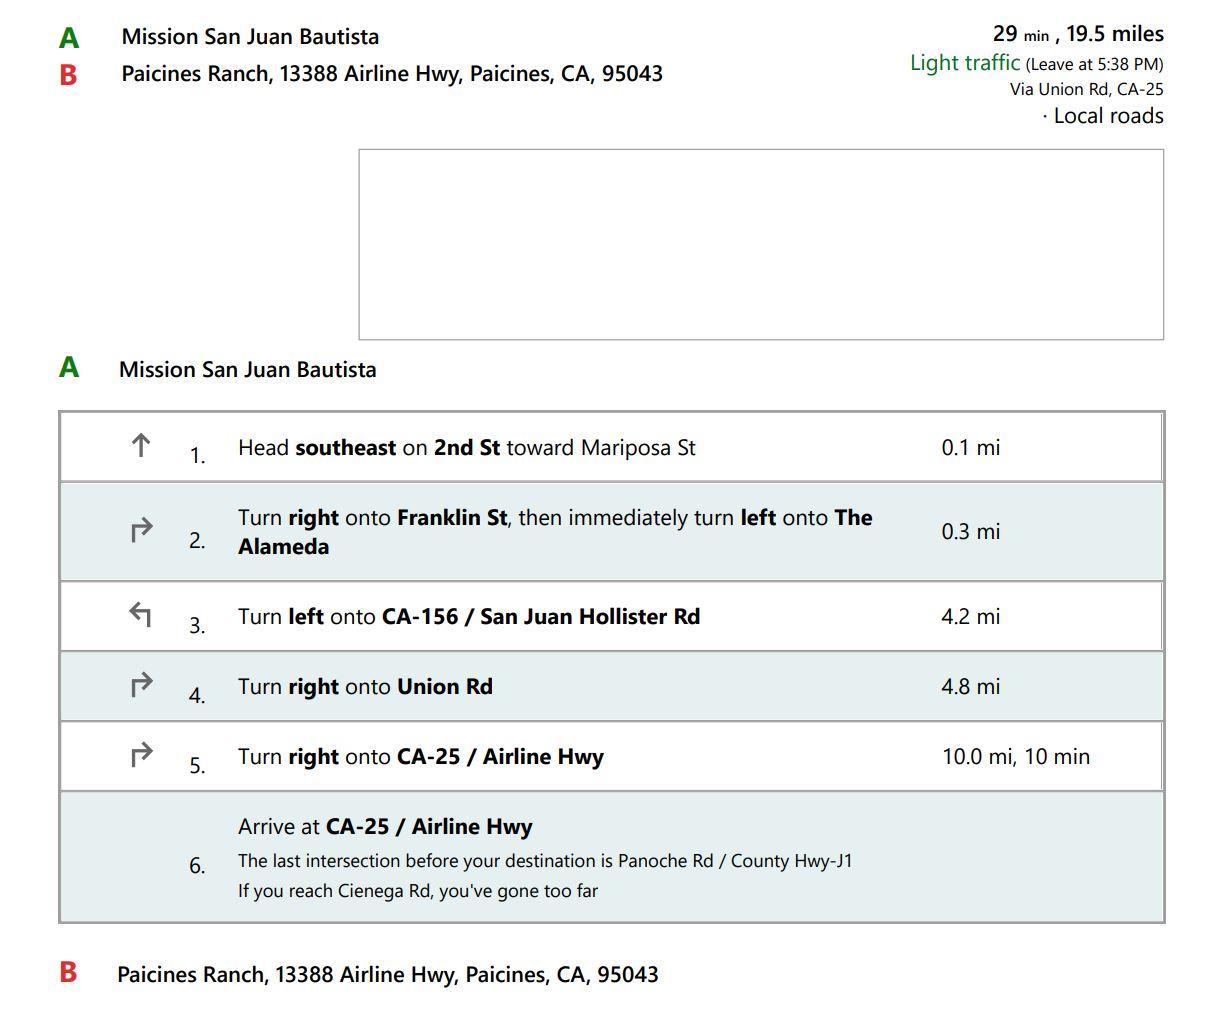Image resolution: width=1225 pixels, height=1023 pixels.
Task: Click the Light traffic status text
Action: point(965,63)
